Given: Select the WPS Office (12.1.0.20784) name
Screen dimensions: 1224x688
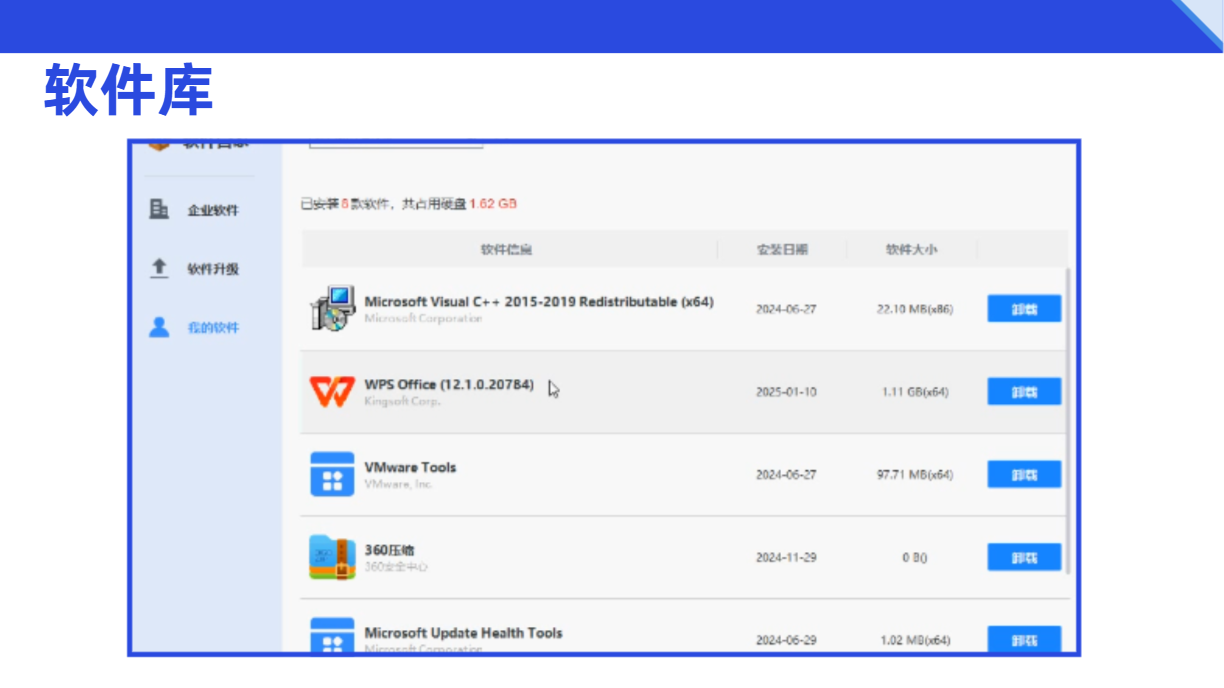Looking at the screenshot, I should click(x=449, y=384).
